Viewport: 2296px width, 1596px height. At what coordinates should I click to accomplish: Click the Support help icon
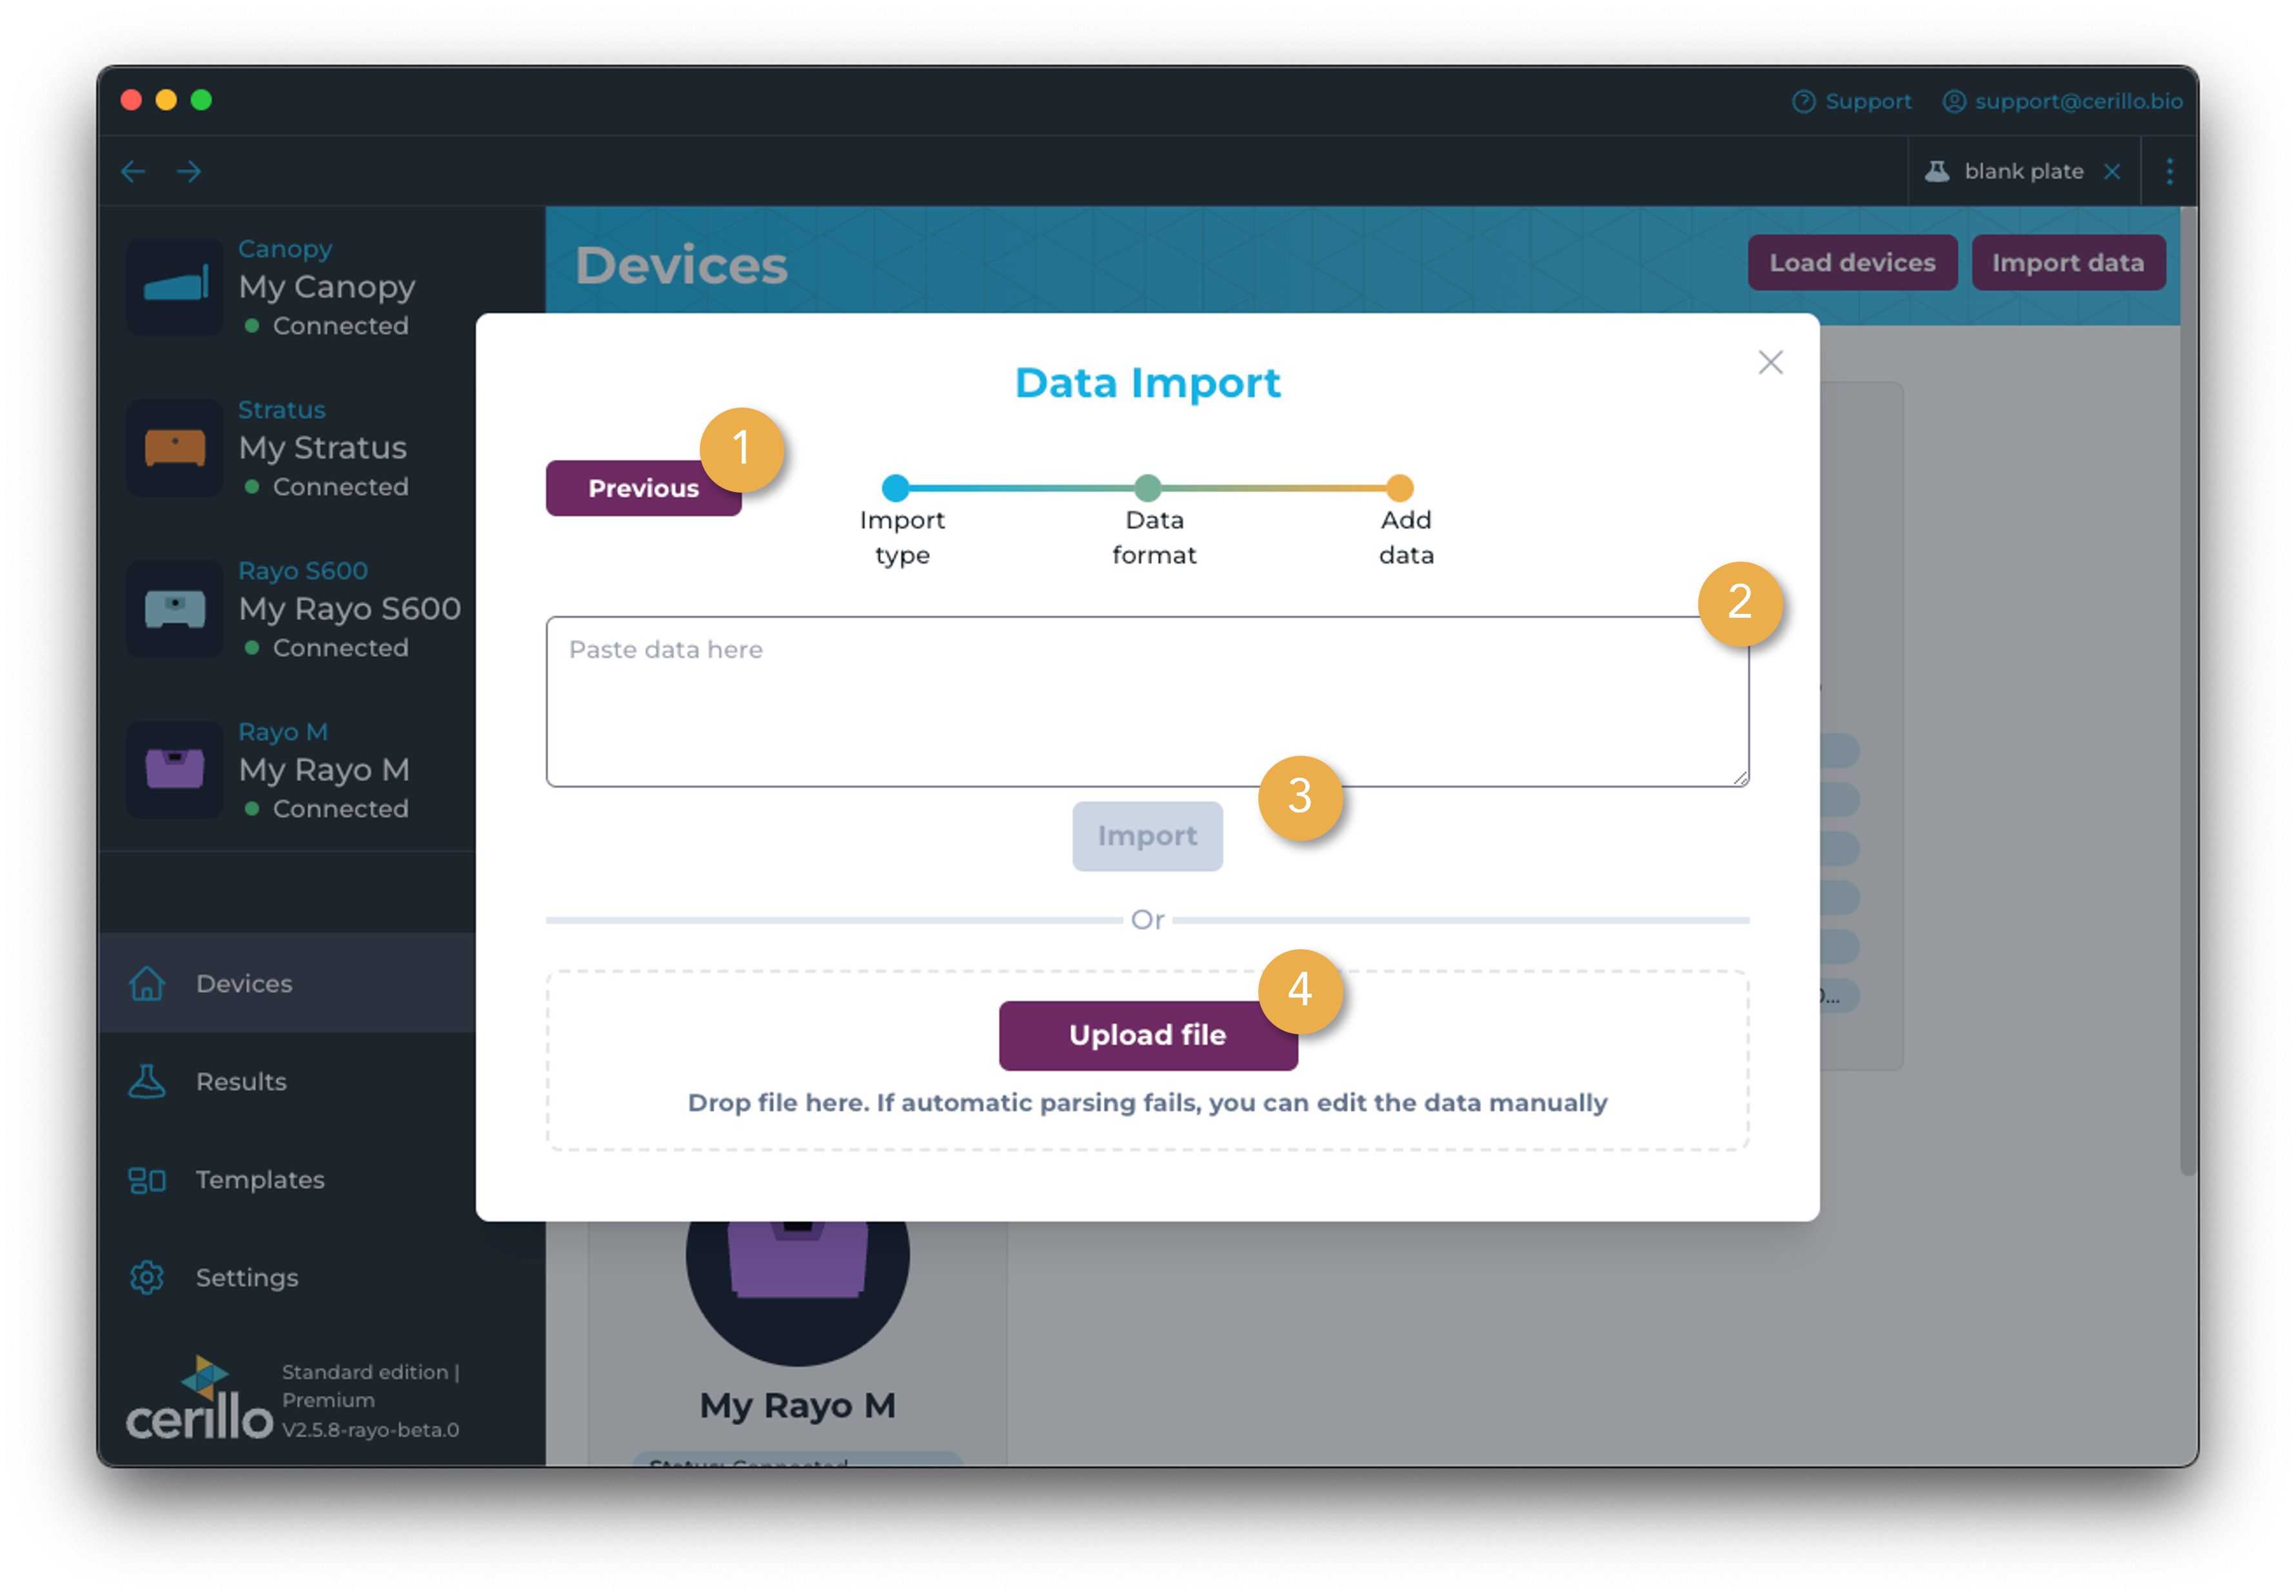tap(1804, 101)
